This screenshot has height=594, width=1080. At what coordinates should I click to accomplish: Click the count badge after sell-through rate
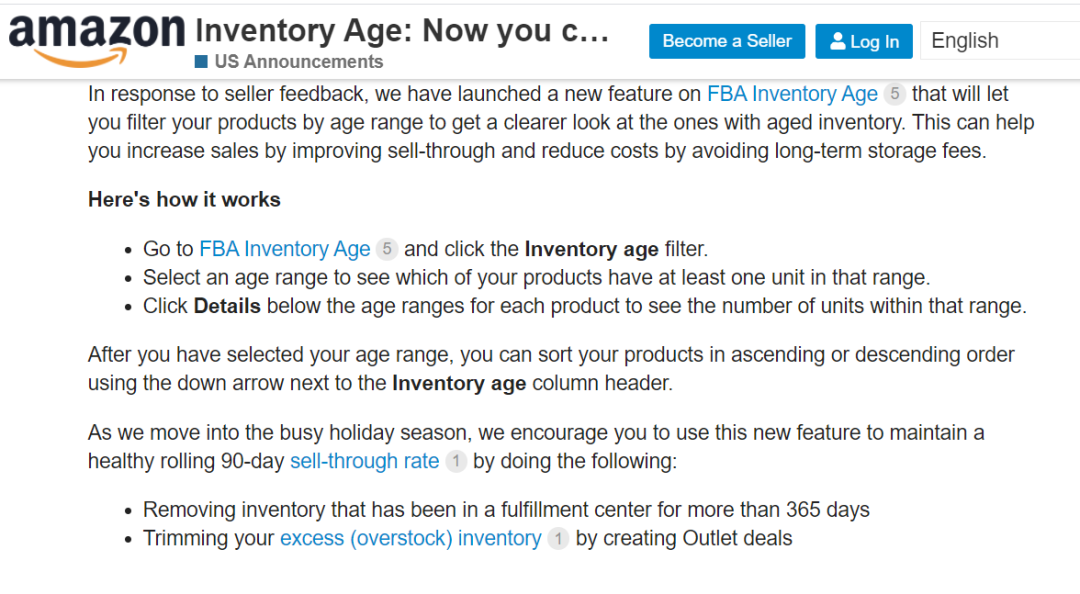point(456,461)
